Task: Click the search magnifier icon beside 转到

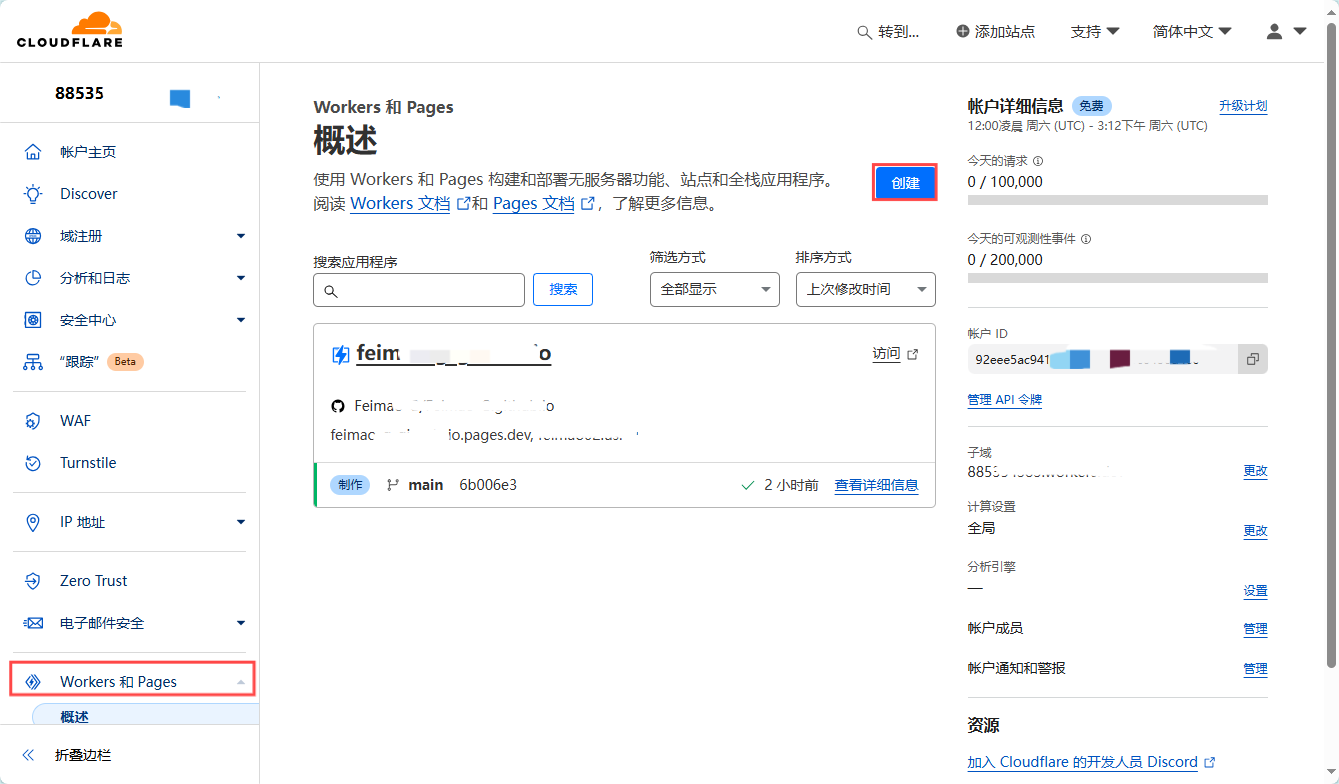Action: [x=865, y=32]
